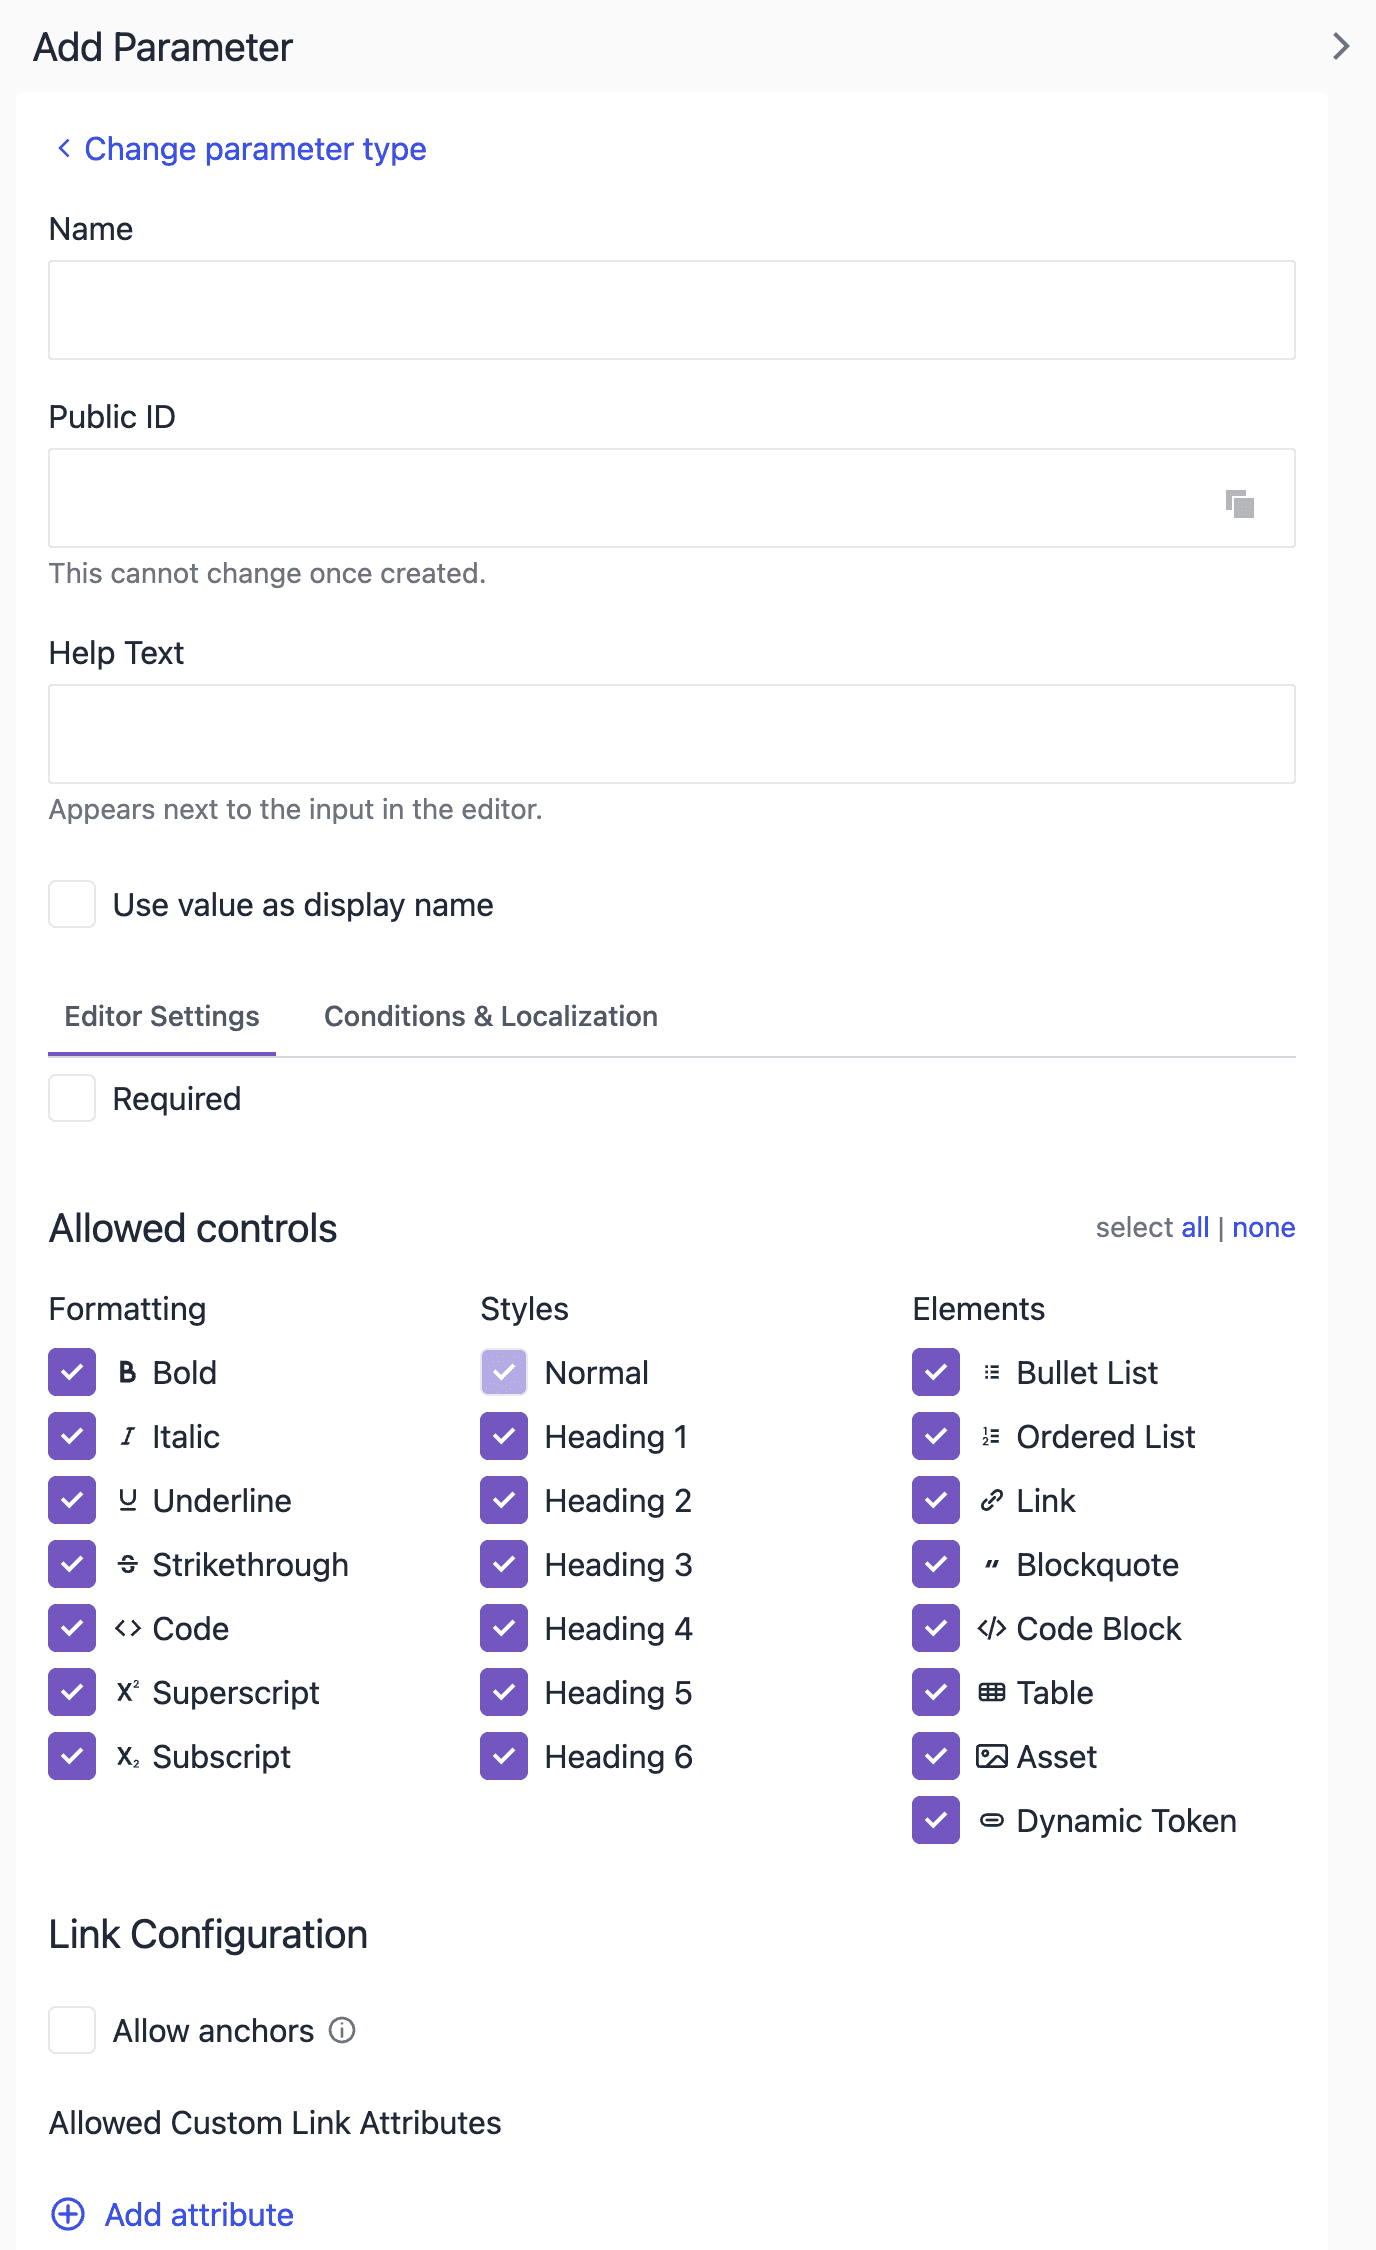Go back via Change parameter type
1376x2250 pixels.
pos(241,148)
